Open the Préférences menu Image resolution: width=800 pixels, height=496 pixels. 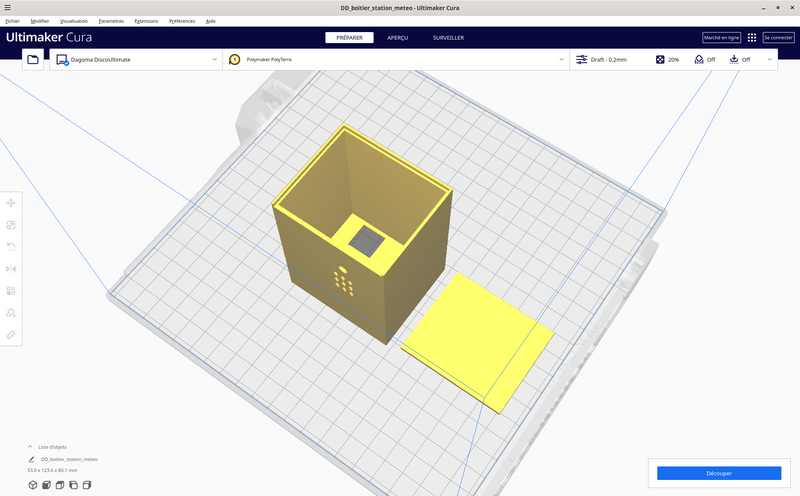click(x=182, y=21)
